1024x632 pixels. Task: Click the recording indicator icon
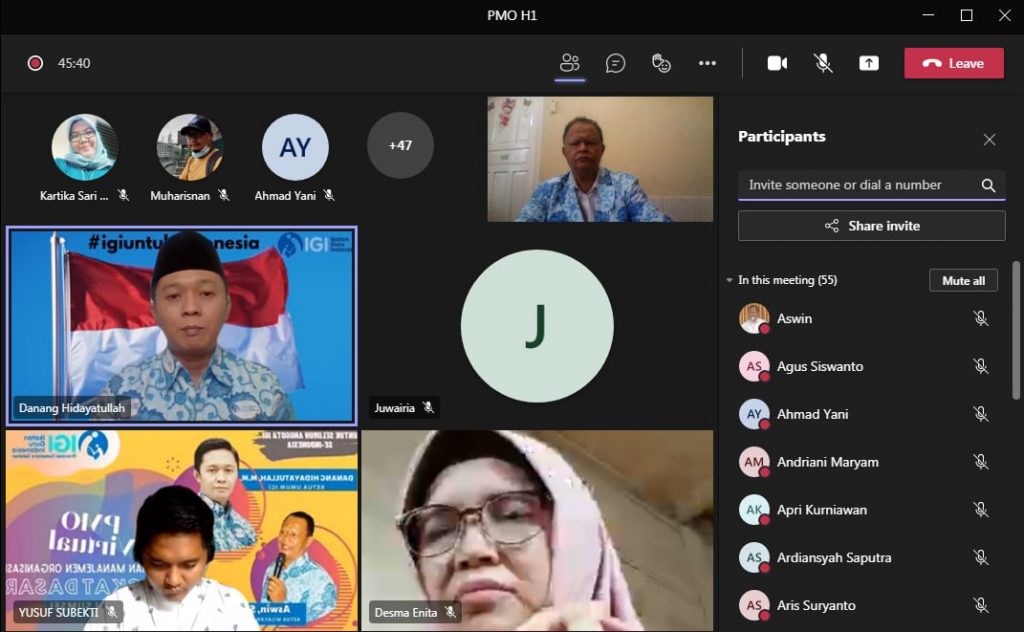(35, 63)
